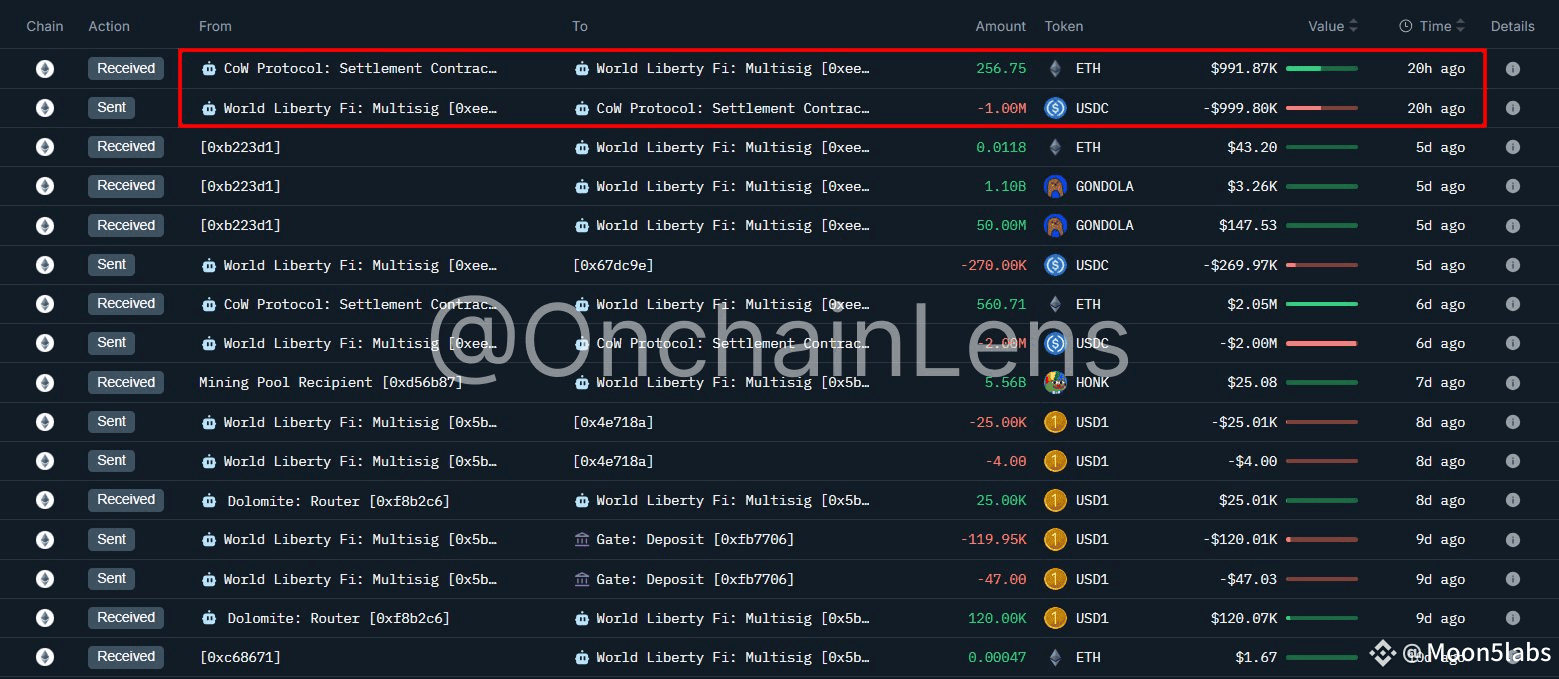Click USD1 coin icon in the -47.00 row

(x=1055, y=579)
